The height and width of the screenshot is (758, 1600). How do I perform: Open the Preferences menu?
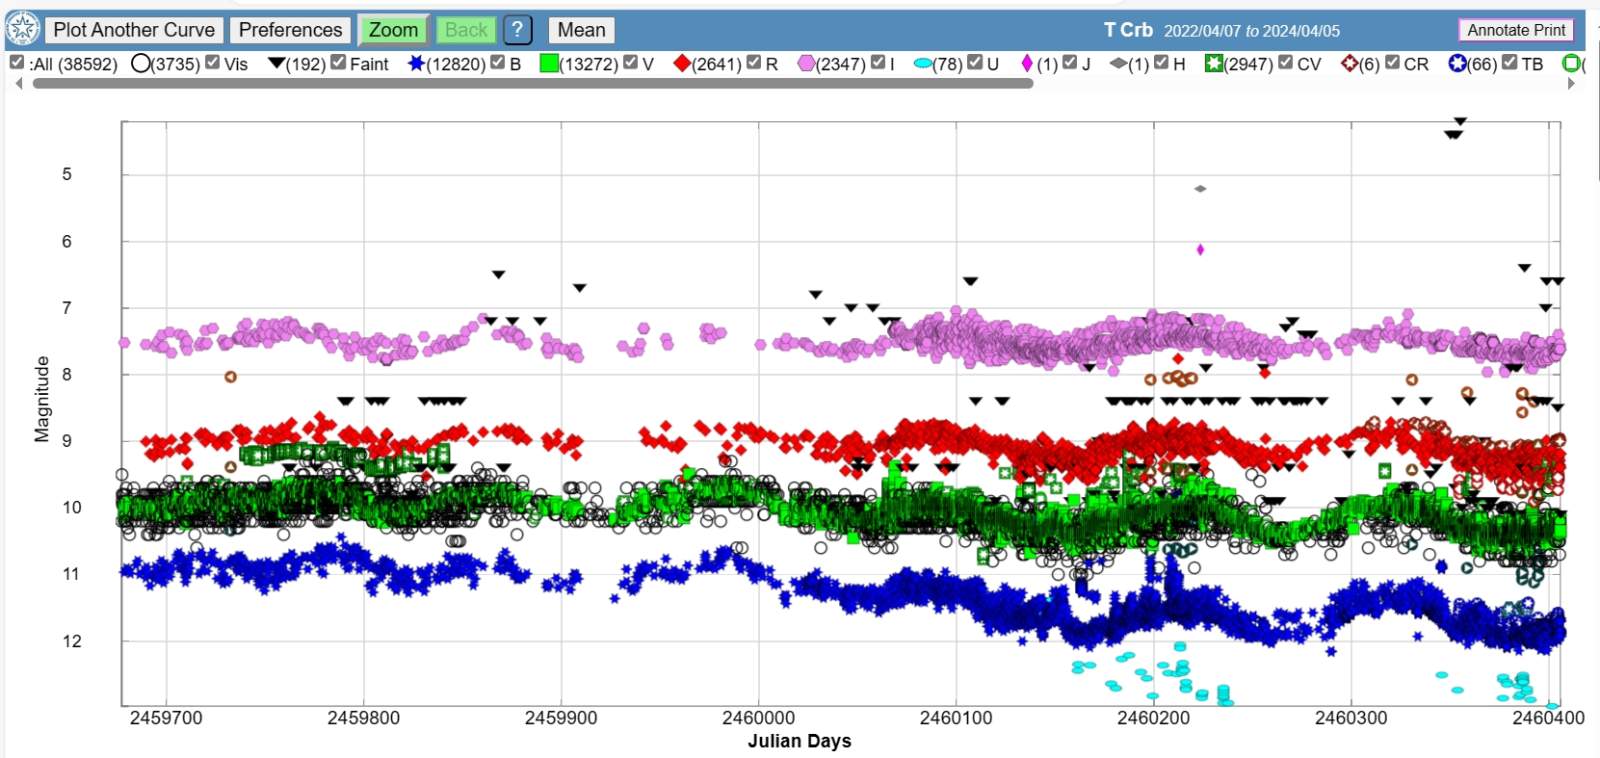[290, 30]
